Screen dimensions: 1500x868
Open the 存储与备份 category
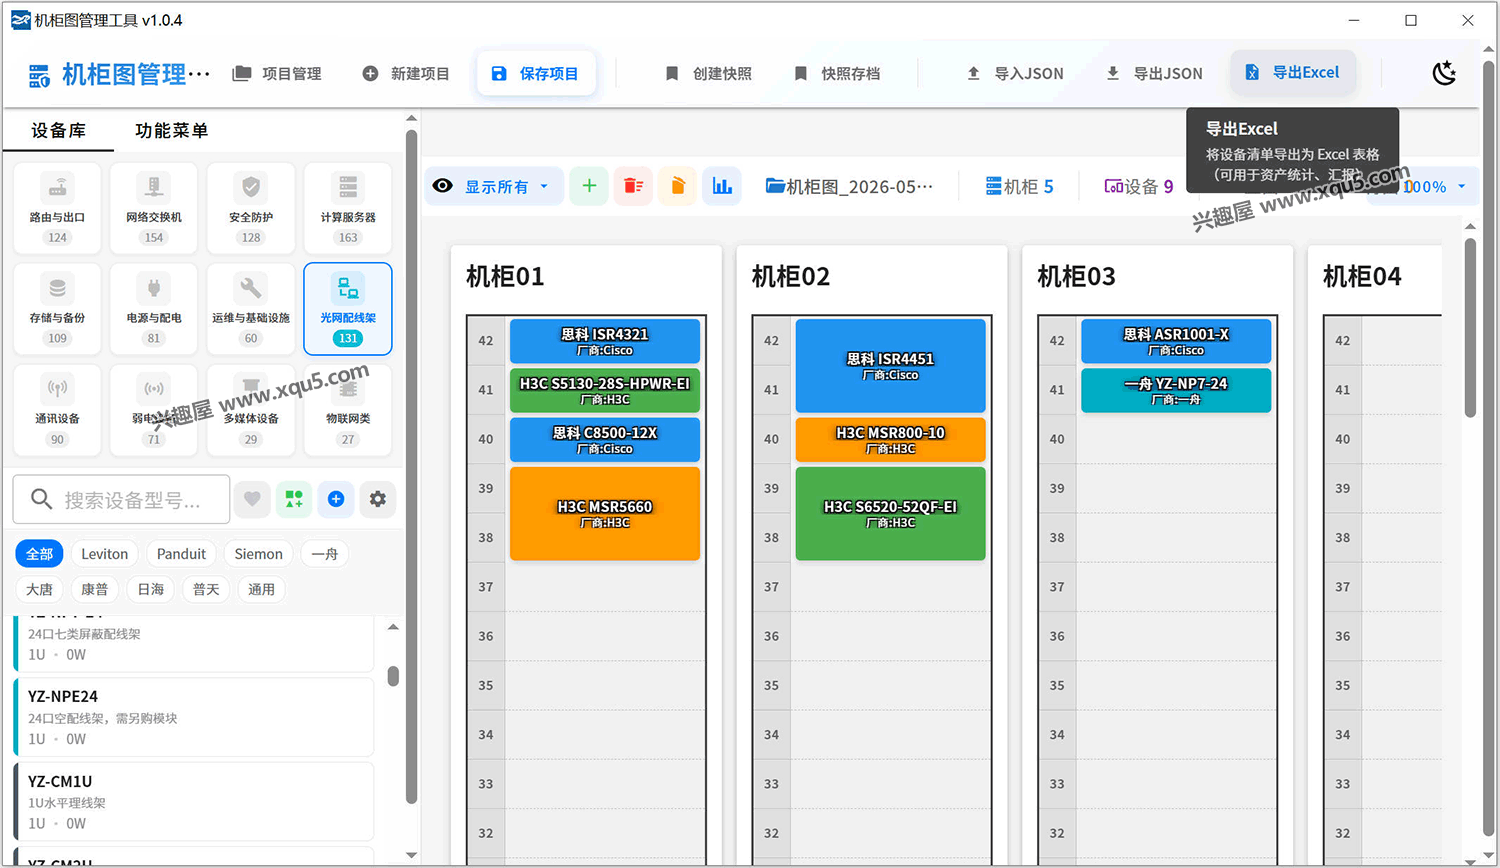(x=57, y=309)
